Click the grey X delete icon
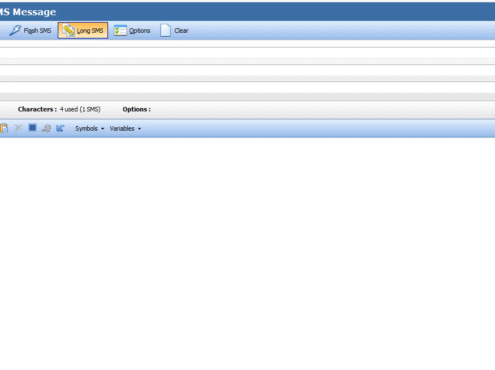This screenshot has height=370, width=495. click(x=18, y=128)
